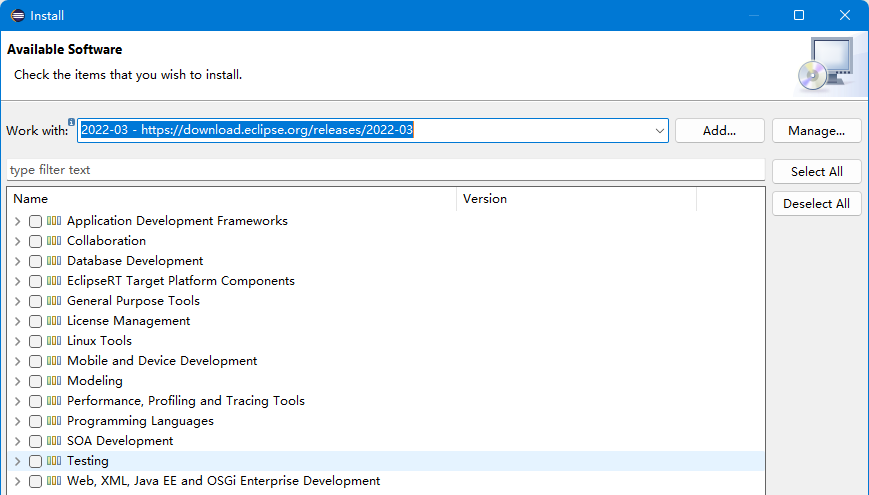Click the category icon next to Modeling
Image resolution: width=869 pixels, height=495 pixels.
[x=54, y=381]
